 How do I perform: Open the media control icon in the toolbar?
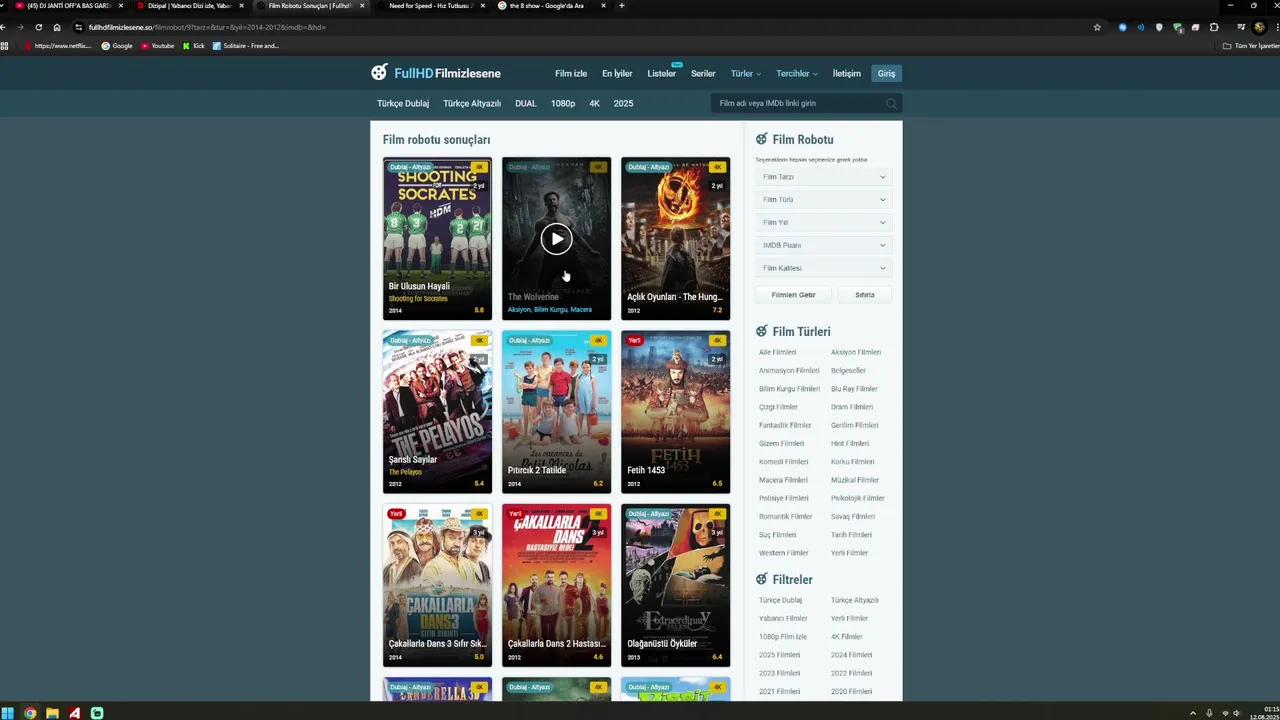pos(1241,27)
